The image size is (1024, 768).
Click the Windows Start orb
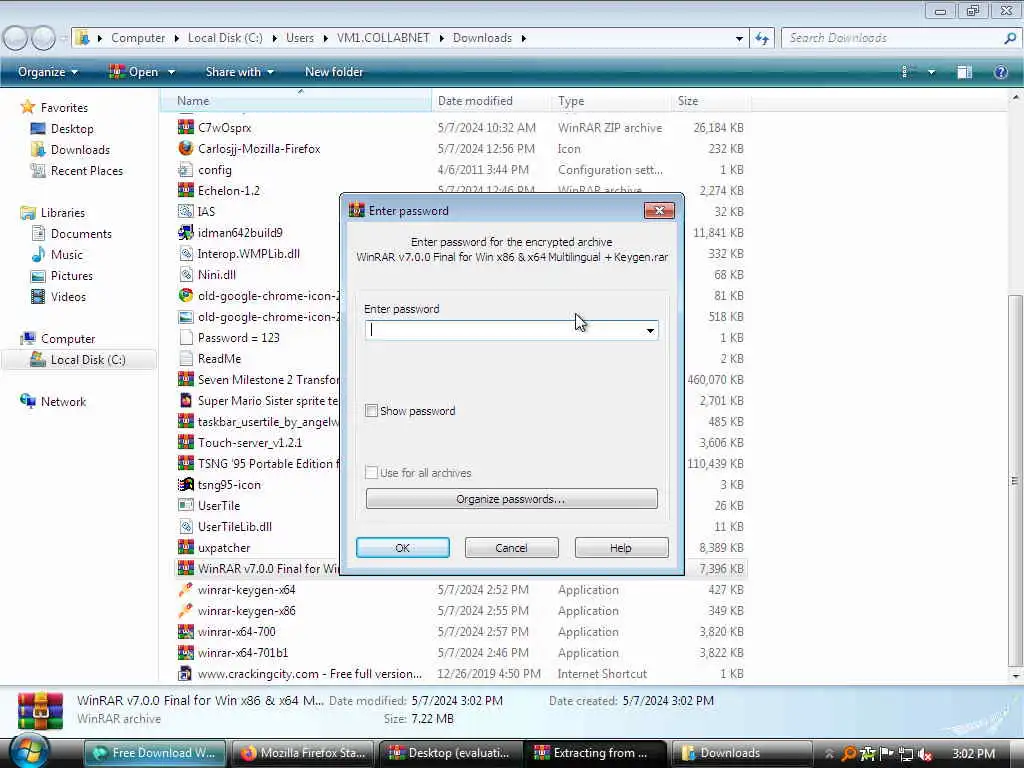pos(30,751)
